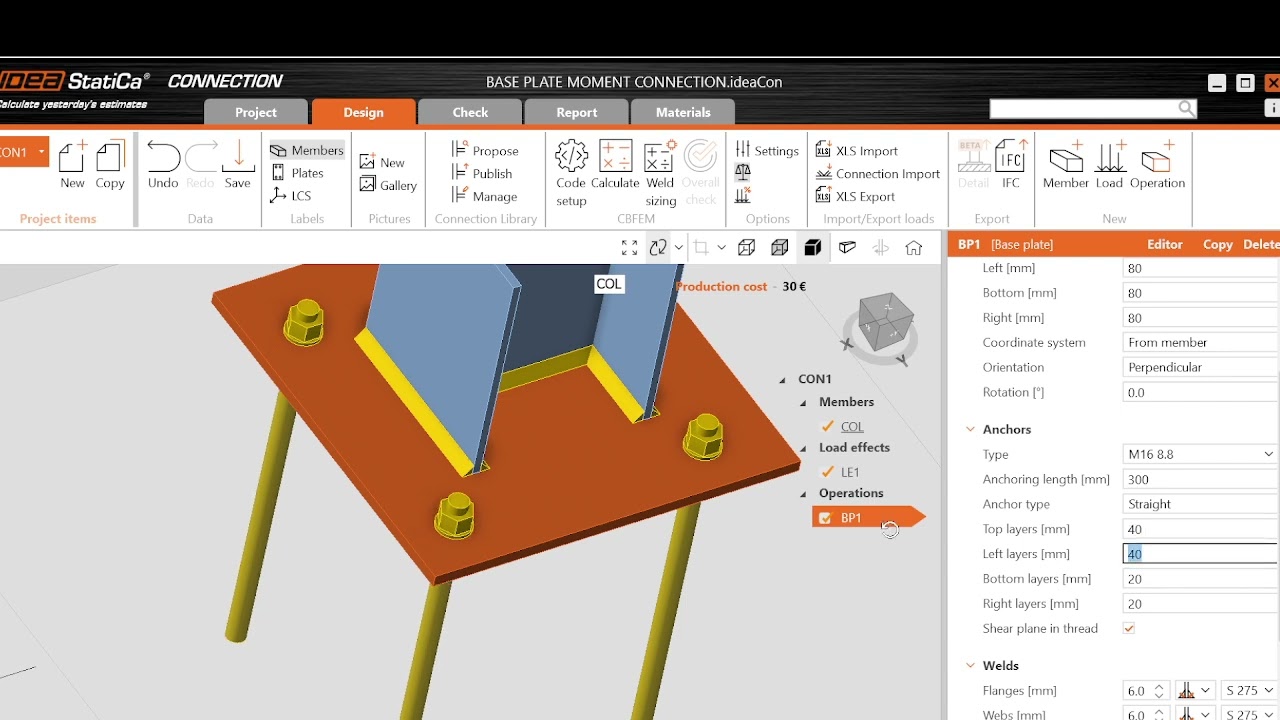Click Publish in Connection Library

pos(482,173)
